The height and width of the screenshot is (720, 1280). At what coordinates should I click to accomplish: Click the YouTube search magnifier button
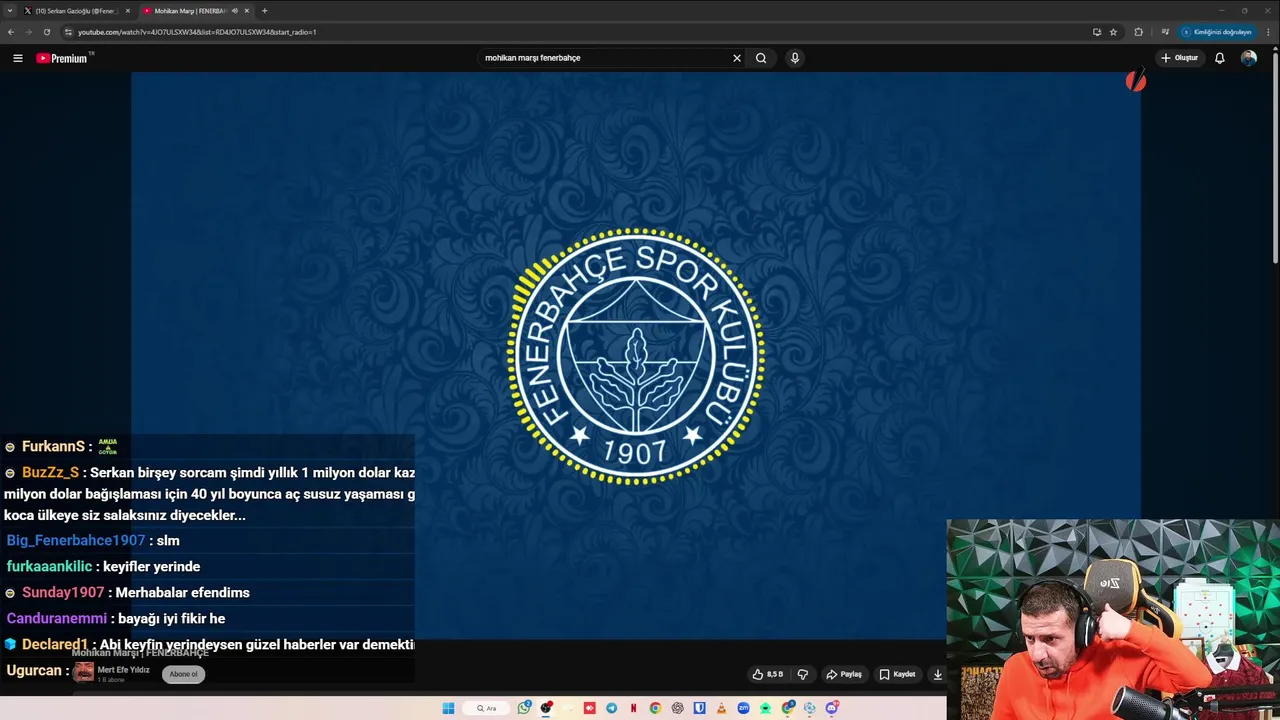(761, 58)
